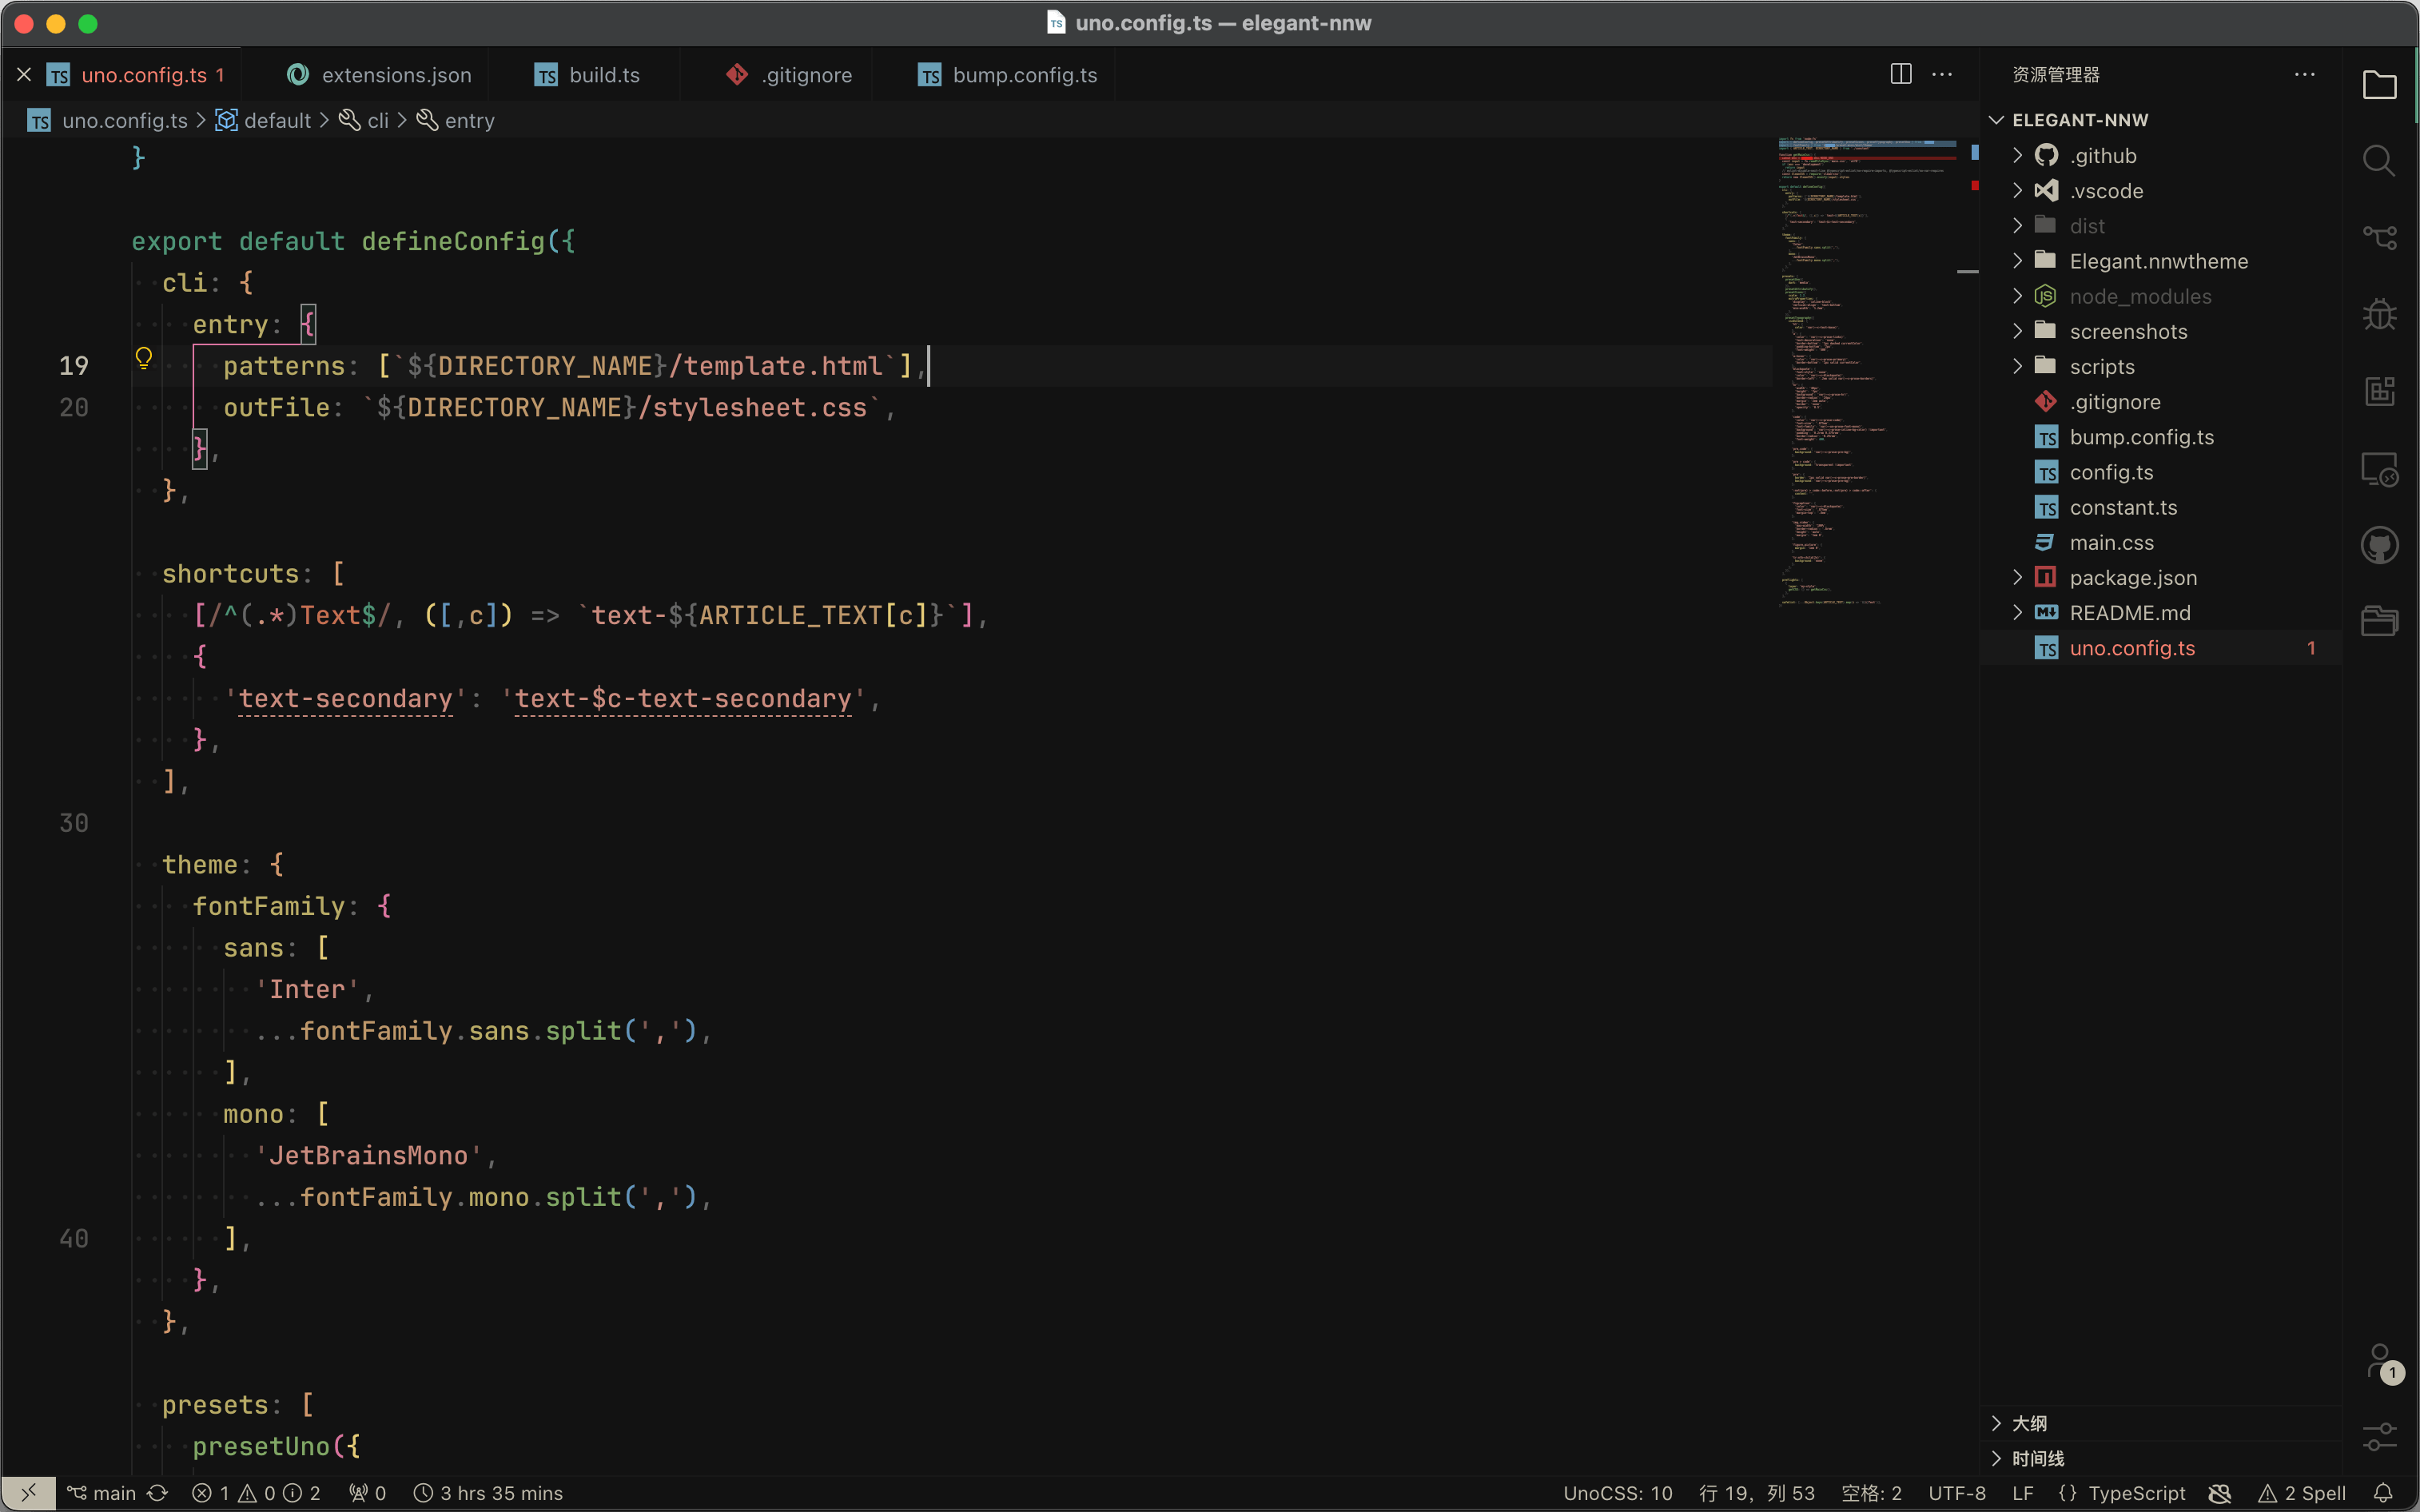Open the Source Control view icon

tap(2379, 238)
